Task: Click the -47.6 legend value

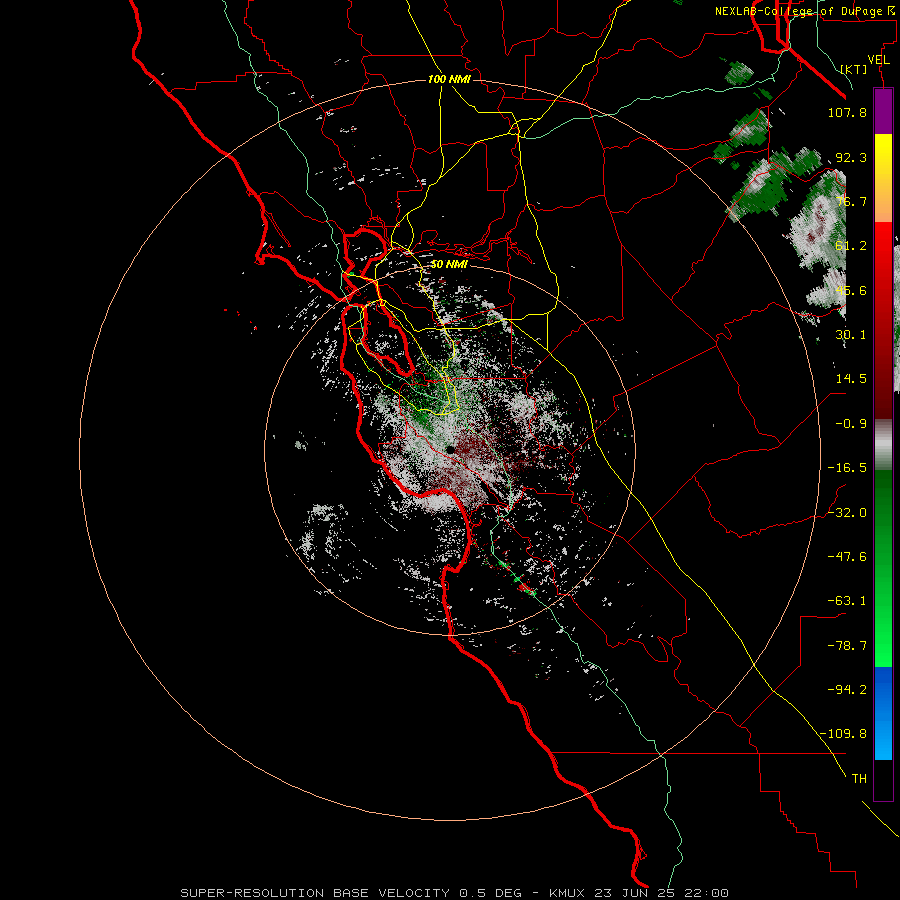Action: 847,557
